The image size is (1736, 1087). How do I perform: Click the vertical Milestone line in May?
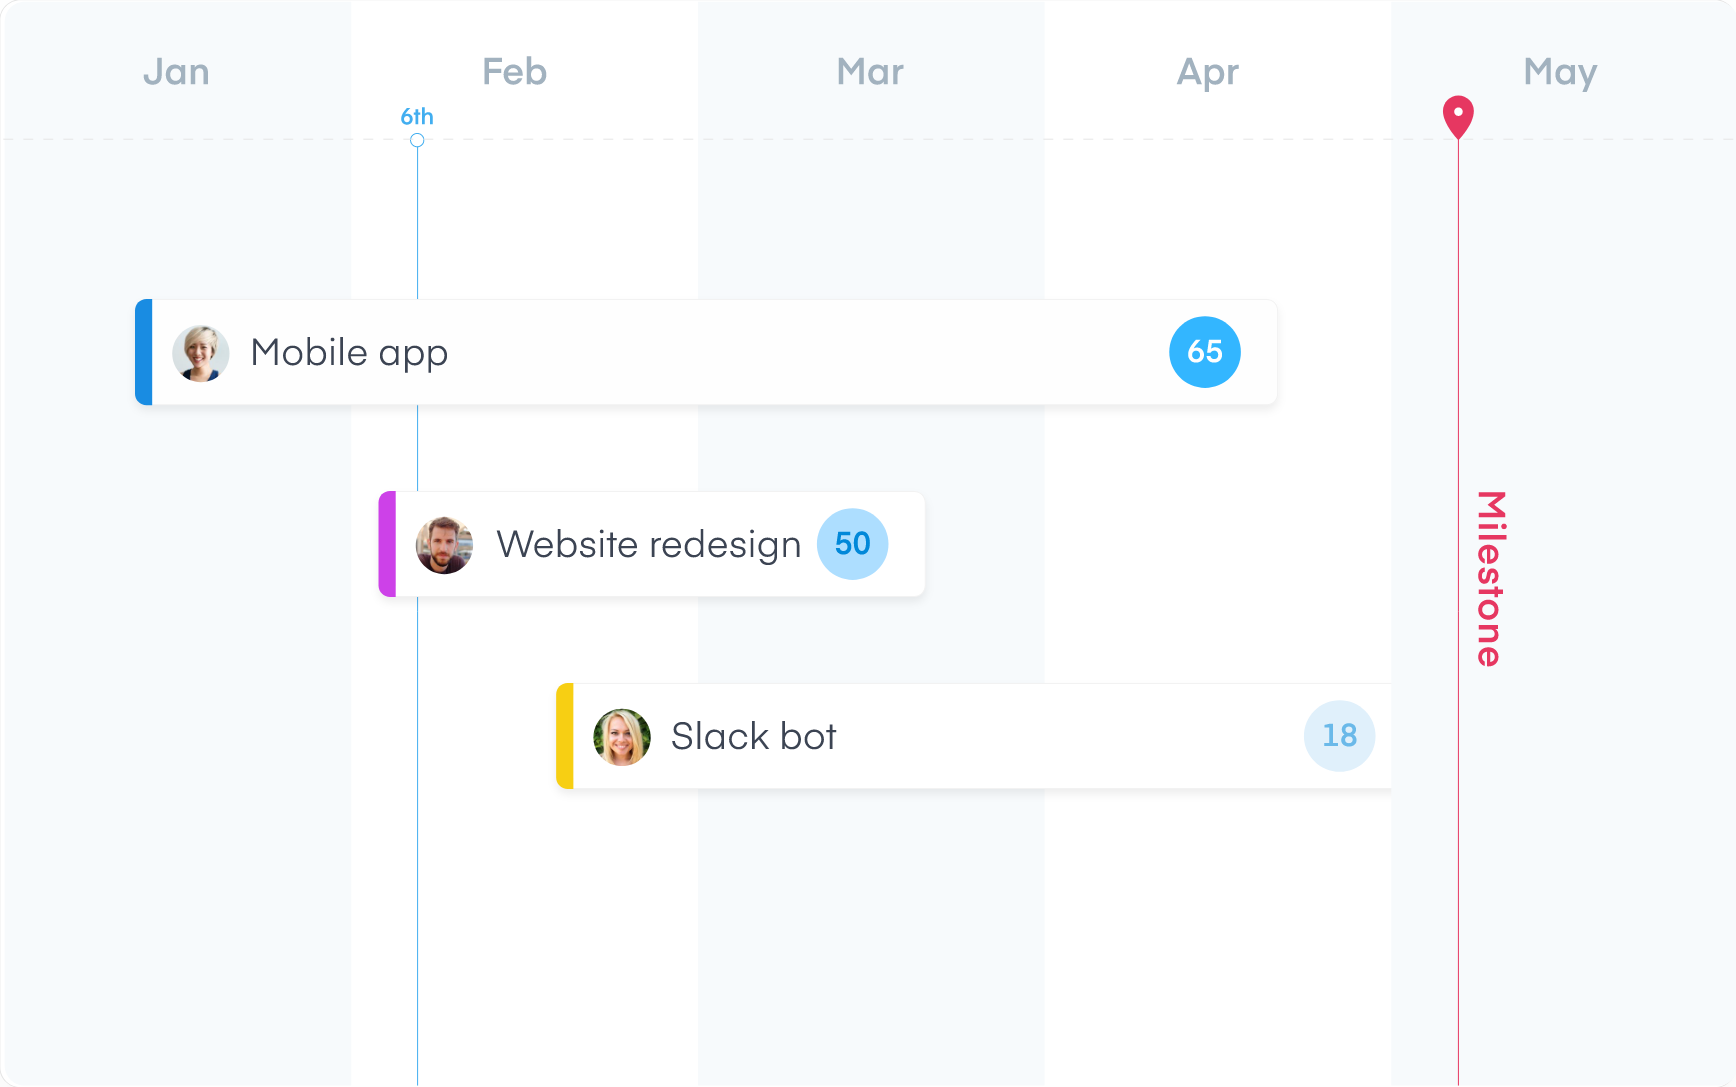point(1458,900)
